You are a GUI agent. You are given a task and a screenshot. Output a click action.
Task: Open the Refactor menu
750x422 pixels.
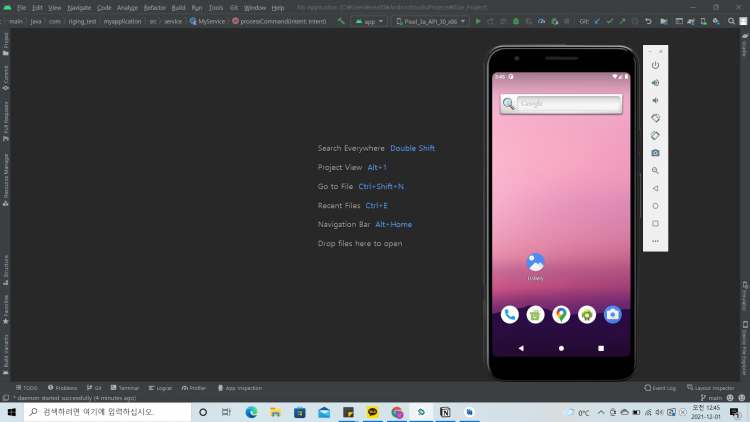154,7
